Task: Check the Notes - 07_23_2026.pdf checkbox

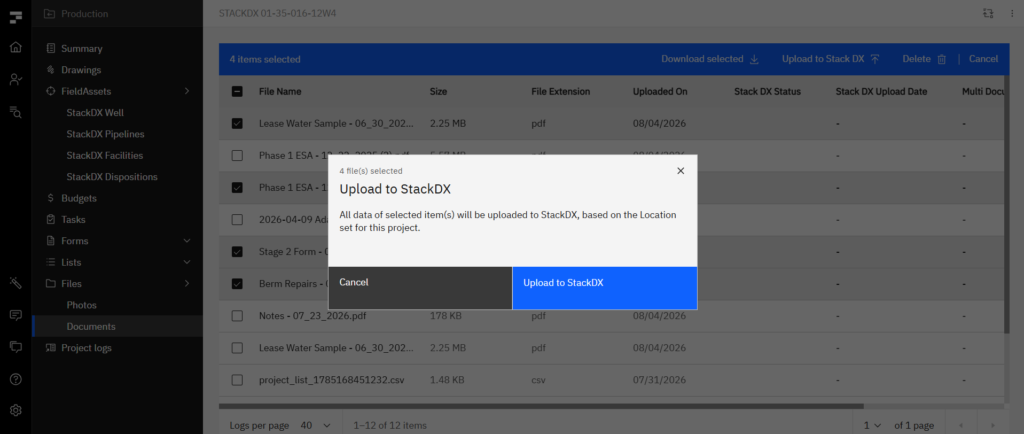Action: (x=237, y=316)
